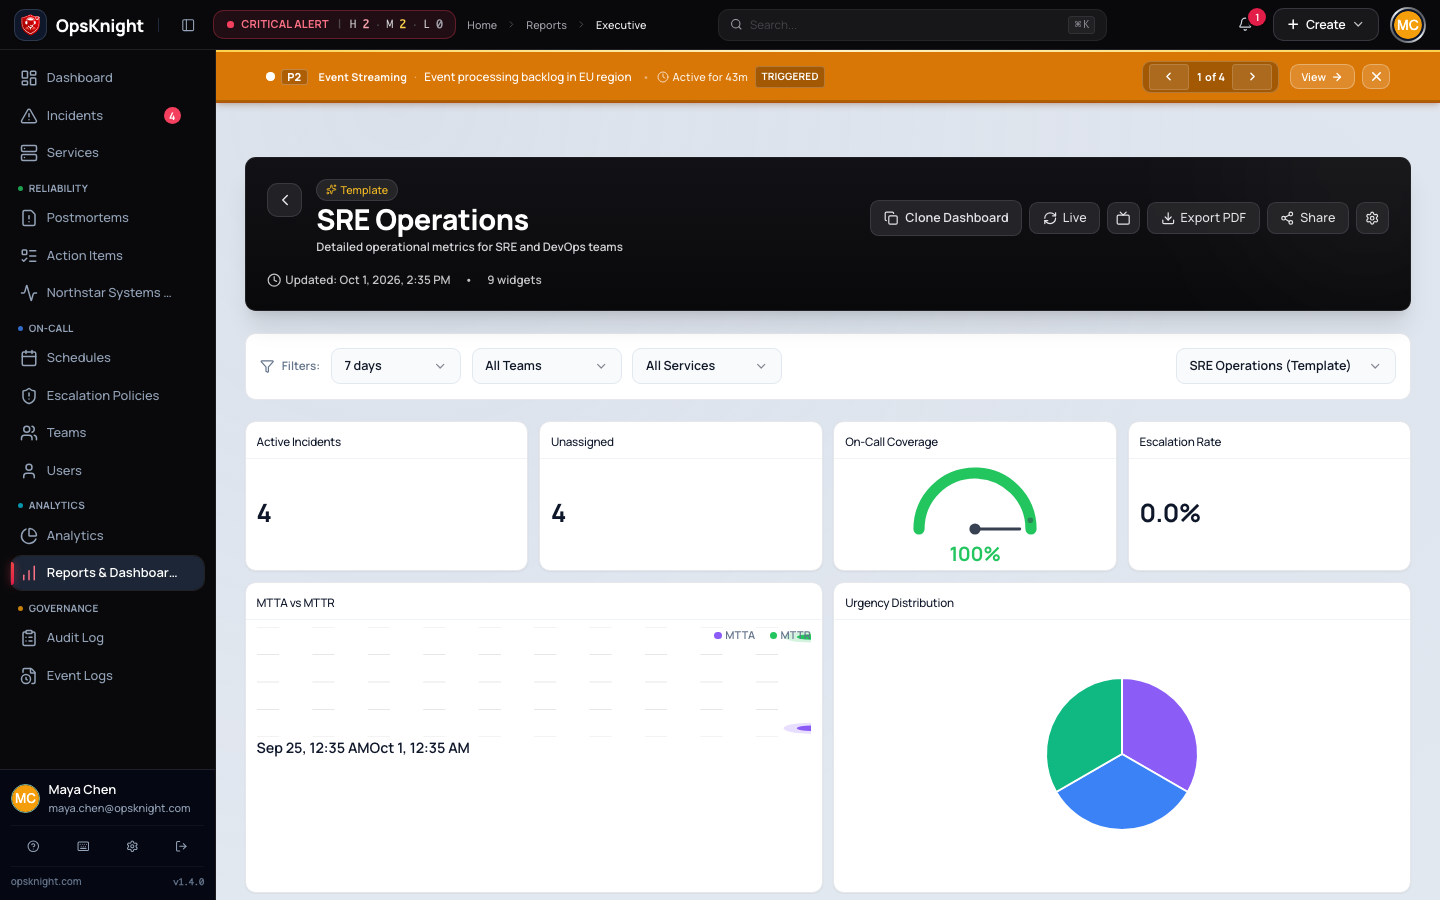Open the dashboard settings gear
Viewport: 1440px width, 900px height.
point(1372,218)
